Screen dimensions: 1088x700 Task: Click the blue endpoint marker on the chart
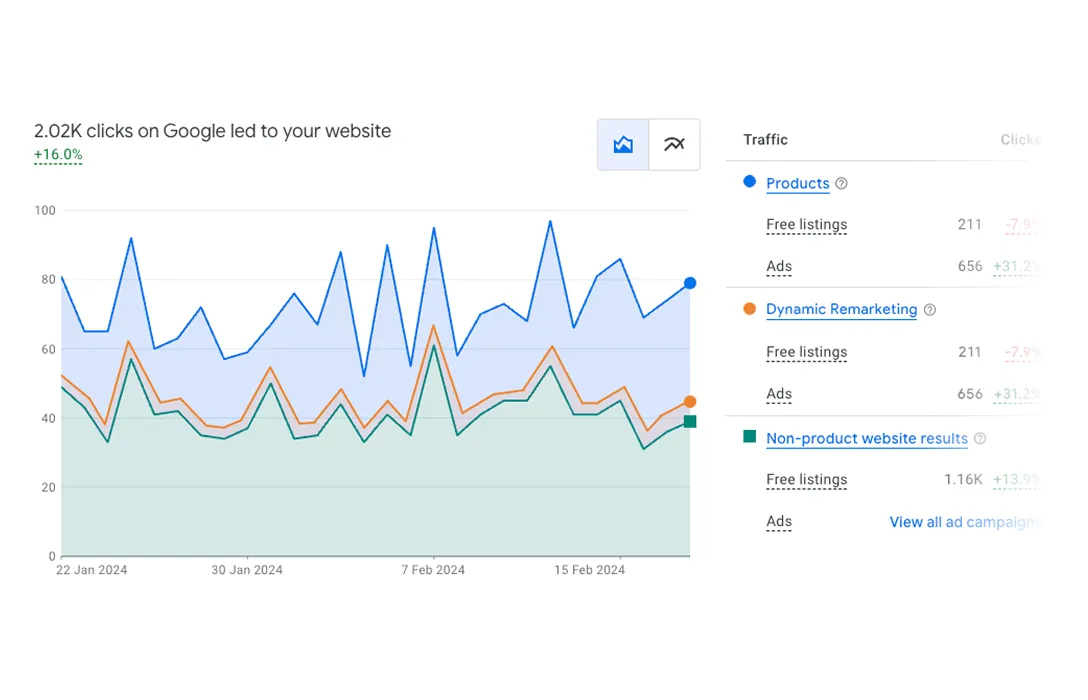tap(690, 283)
